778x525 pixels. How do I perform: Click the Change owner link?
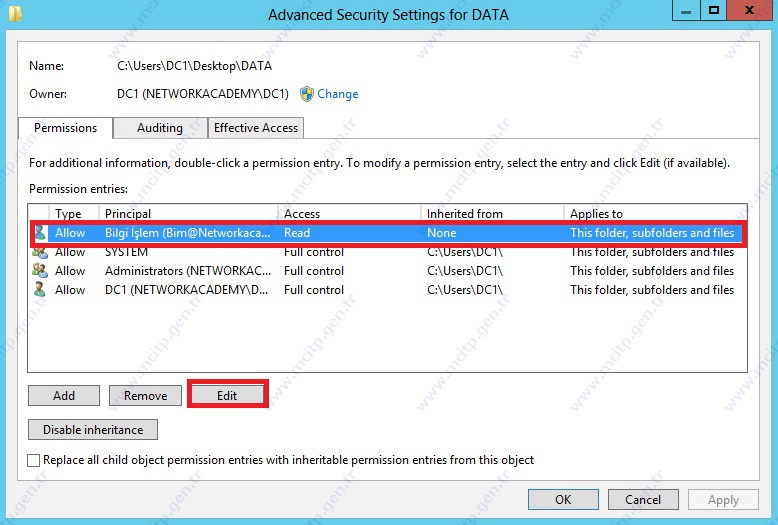(x=337, y=94)
